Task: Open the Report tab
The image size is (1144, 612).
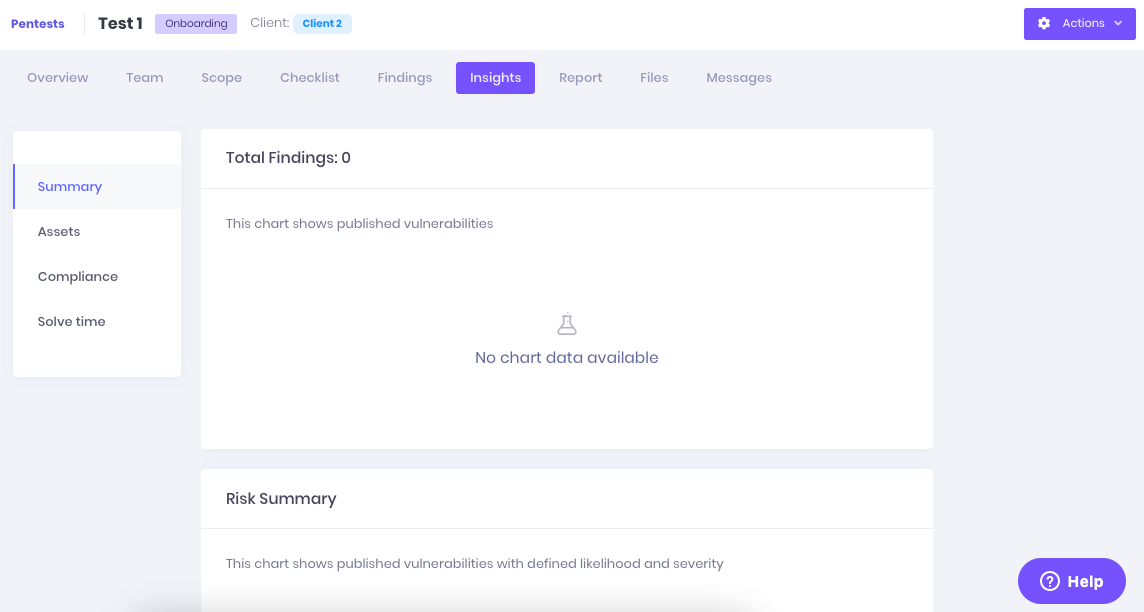Action: pyautogui.click(x=581, y=78)
